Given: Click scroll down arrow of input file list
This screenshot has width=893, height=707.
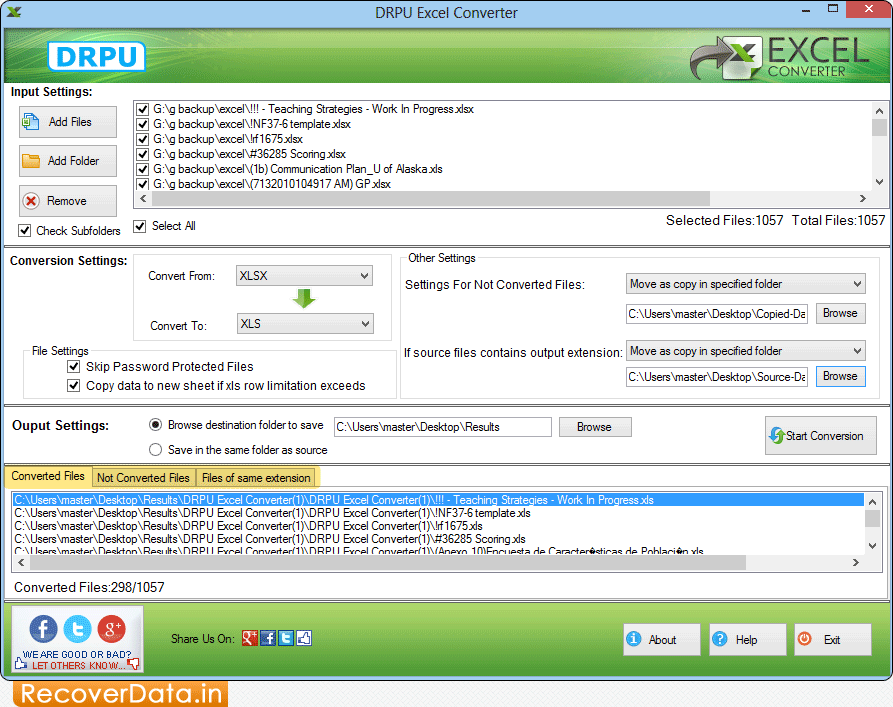Looking at the screenshot, I should 879,182.
